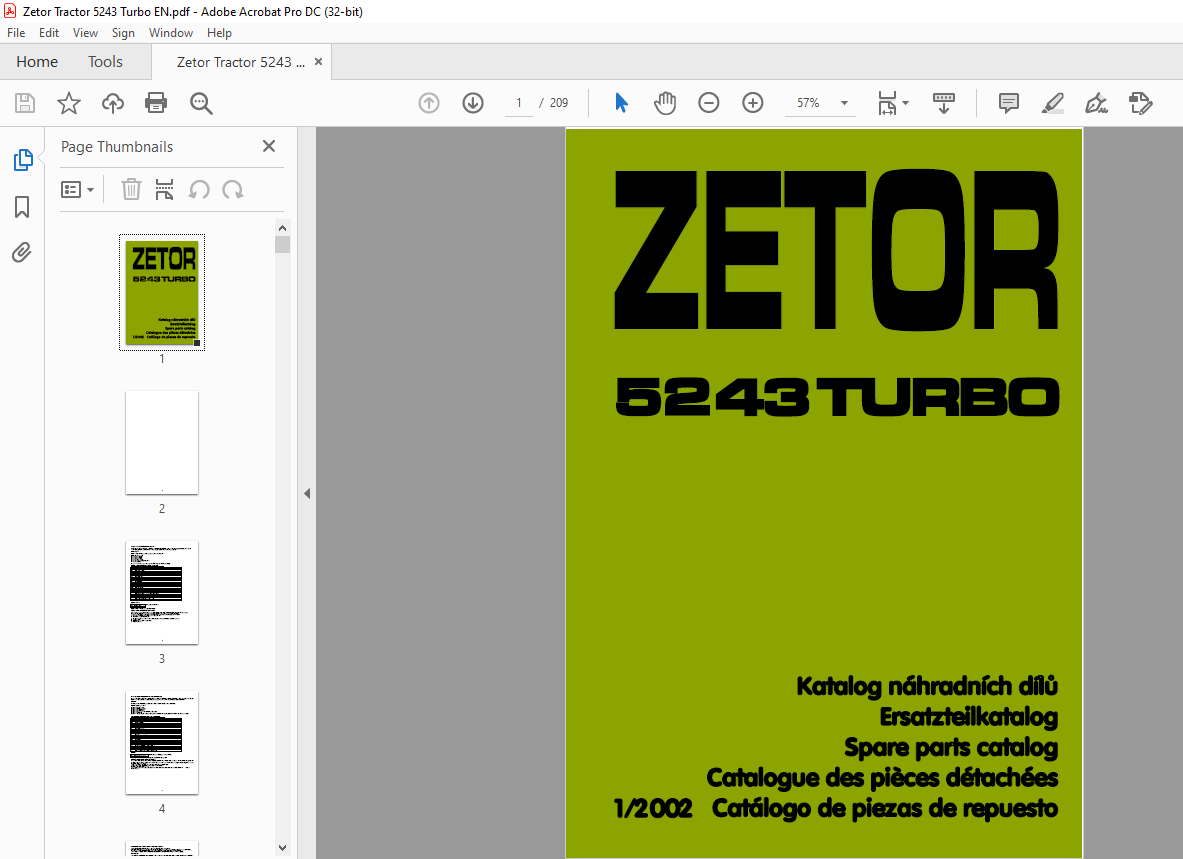Add a sticky note comment
The image size is (1183, 859).
pos(1009,103)
